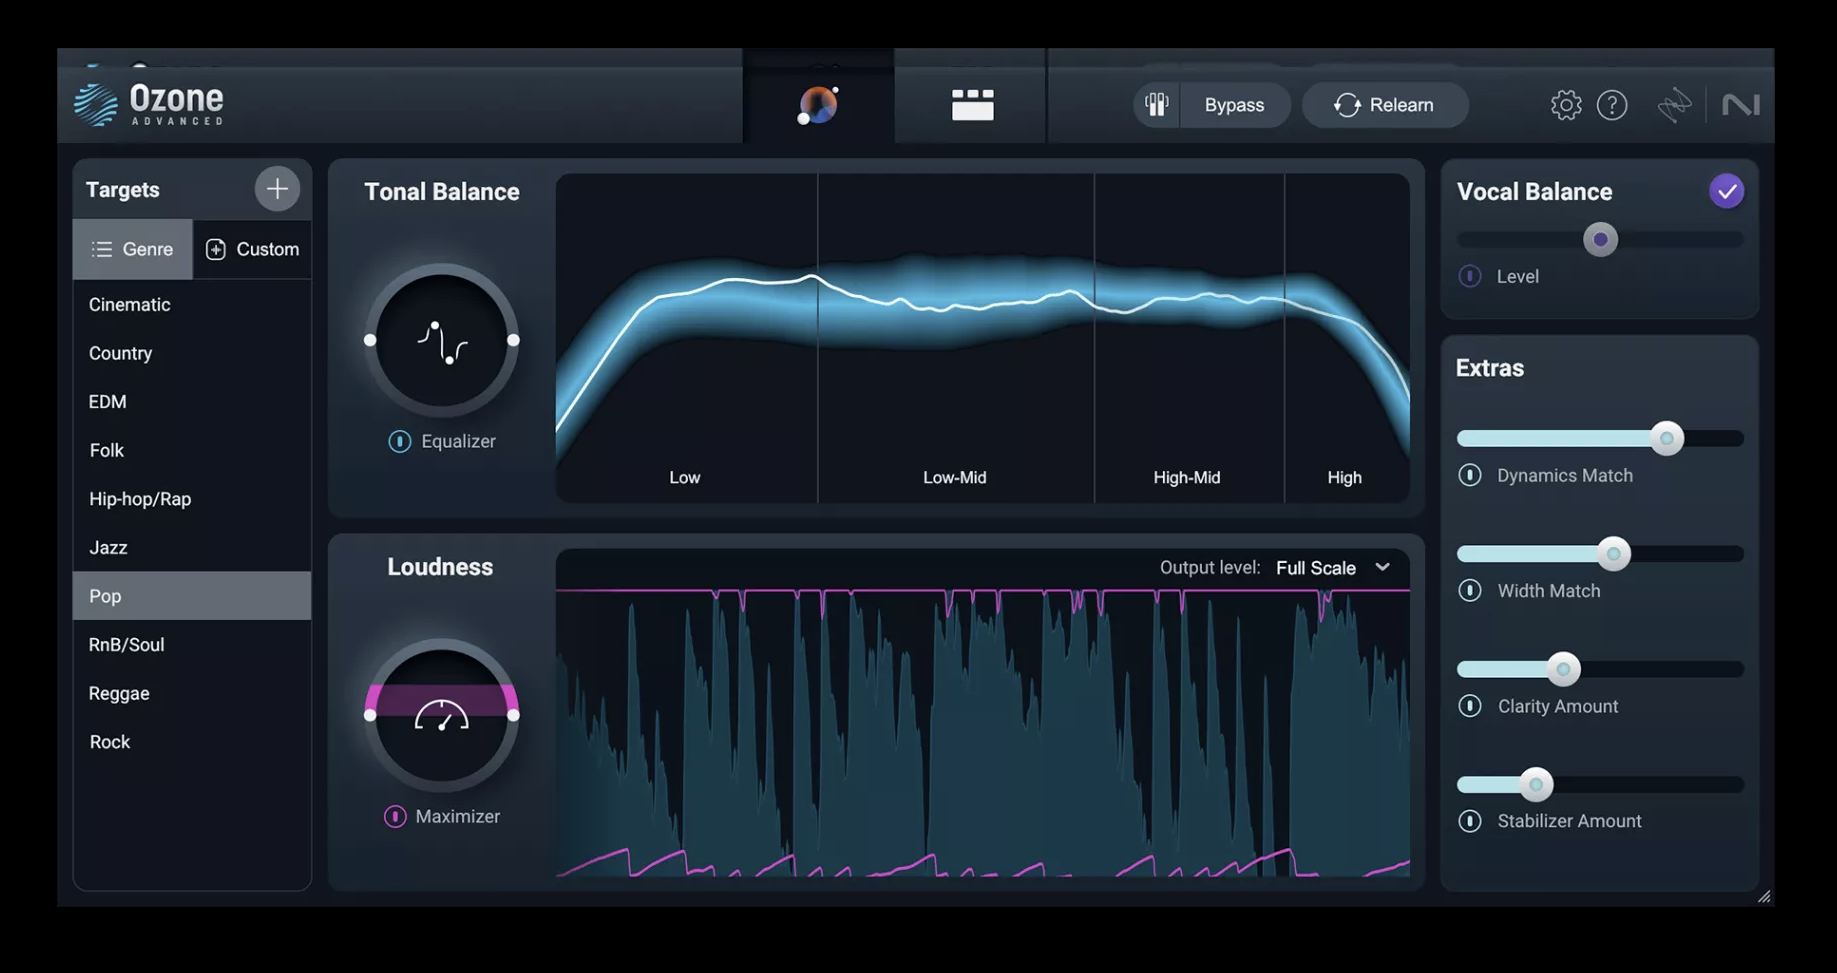The image size is (1837, 973).
Task: Click the Clarity Amount slider handle
Action: click(1564, 669)
